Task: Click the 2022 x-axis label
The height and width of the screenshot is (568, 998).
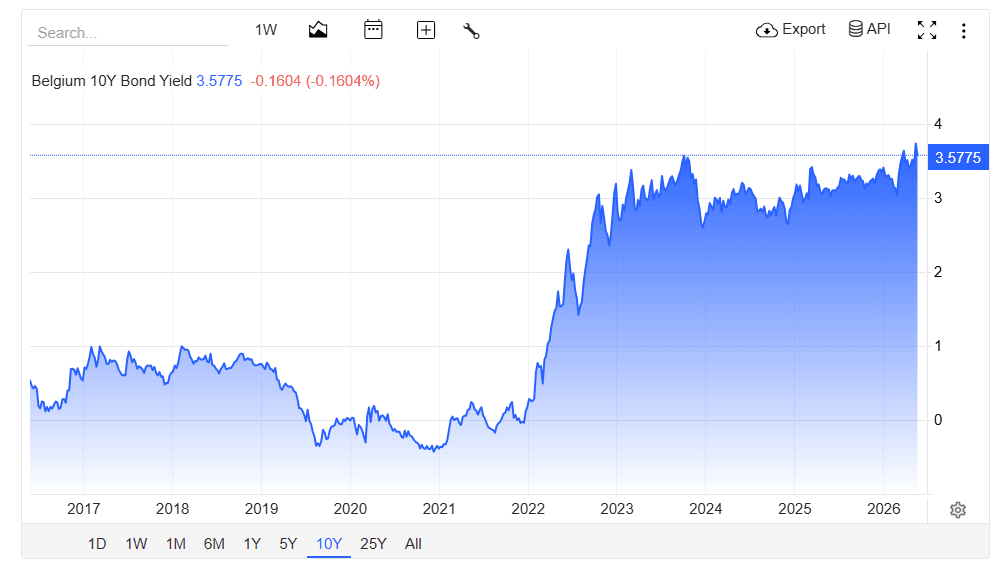Action: [x=528, y=509]
